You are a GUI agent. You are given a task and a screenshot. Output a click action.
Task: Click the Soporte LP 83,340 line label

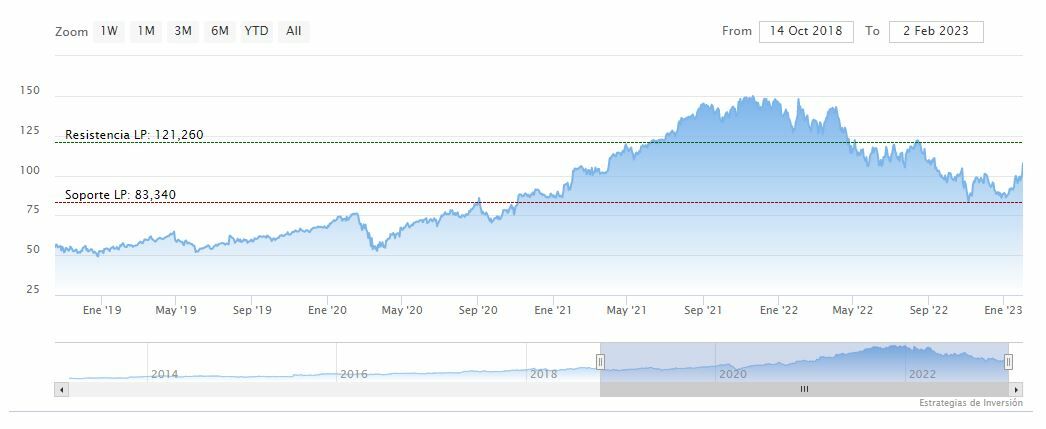(x=121, y=195)
